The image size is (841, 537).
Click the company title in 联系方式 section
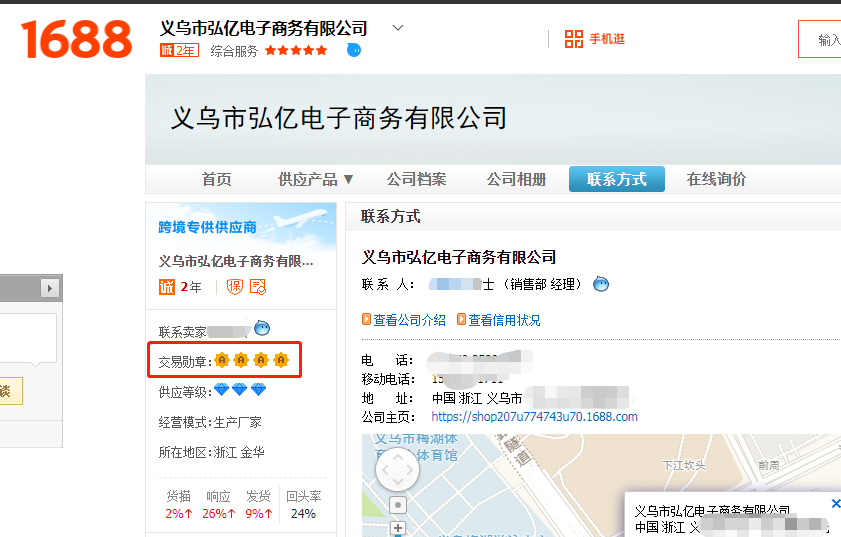459,257
